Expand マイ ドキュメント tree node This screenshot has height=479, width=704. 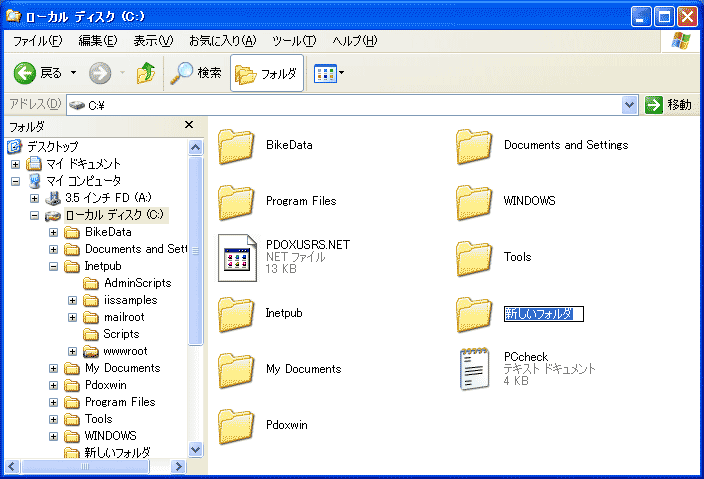pos(15,164)
